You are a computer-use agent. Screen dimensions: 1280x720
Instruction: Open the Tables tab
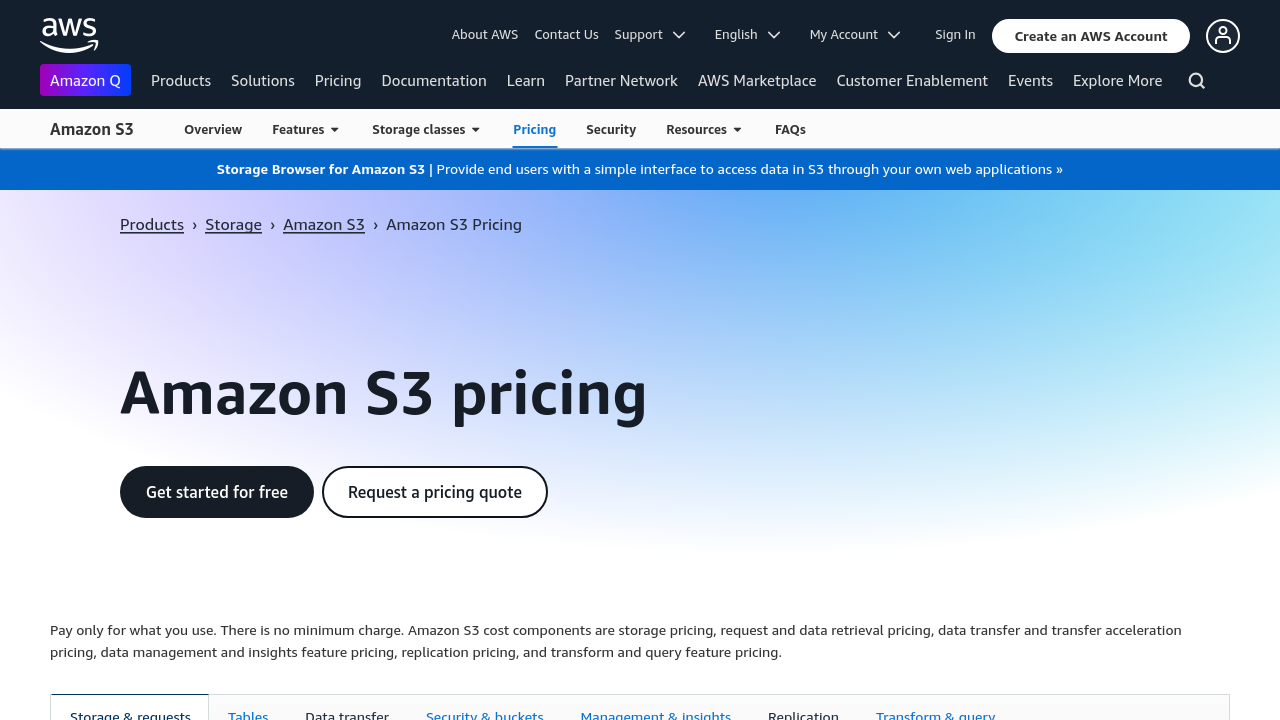point(248,710)
